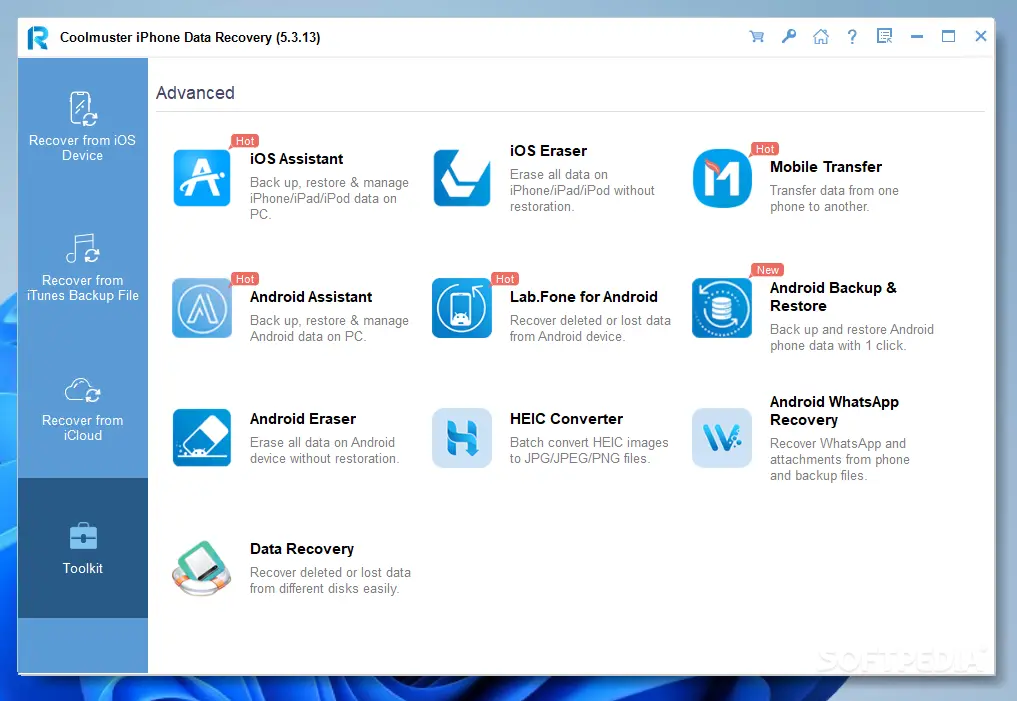
Task: Click the iOS Eraser icon
Action: 462,178
